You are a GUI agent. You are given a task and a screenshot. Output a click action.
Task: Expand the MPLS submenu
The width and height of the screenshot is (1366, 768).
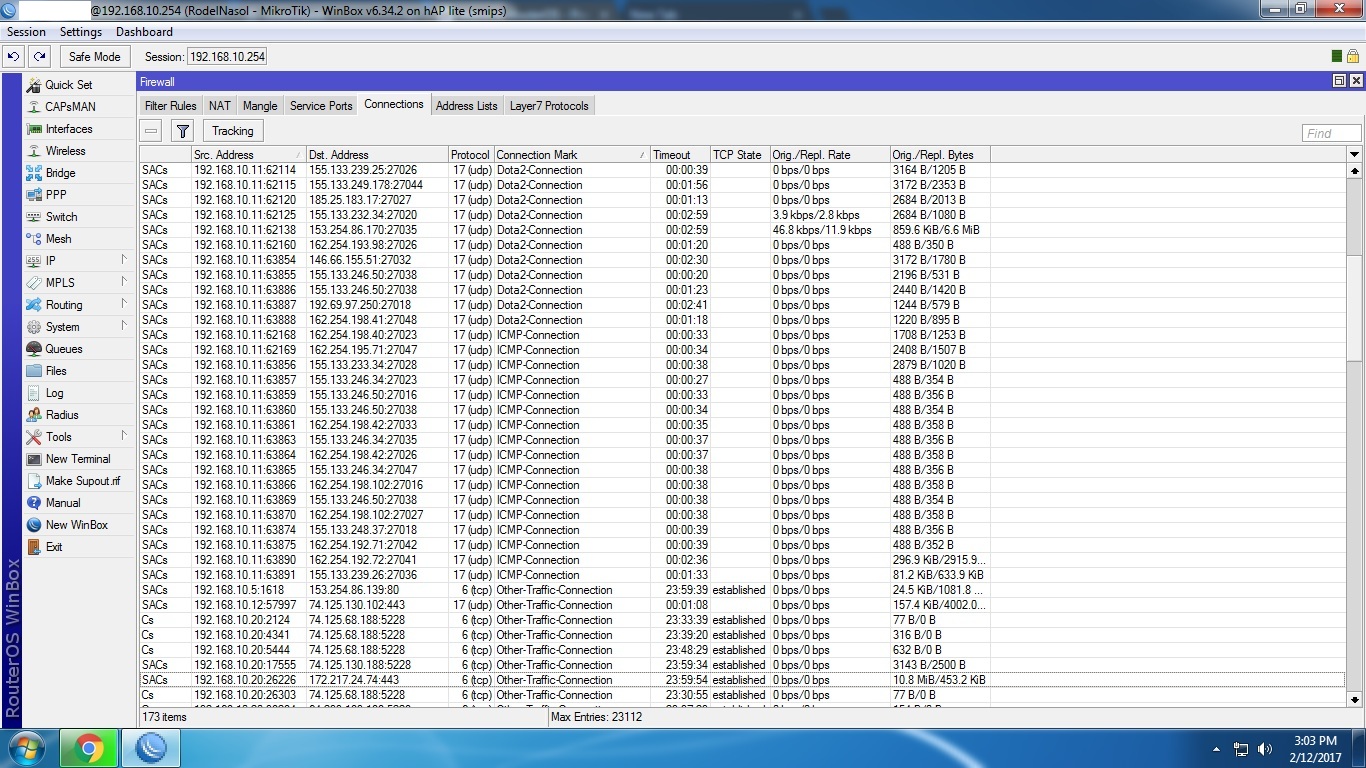[124, 282]
